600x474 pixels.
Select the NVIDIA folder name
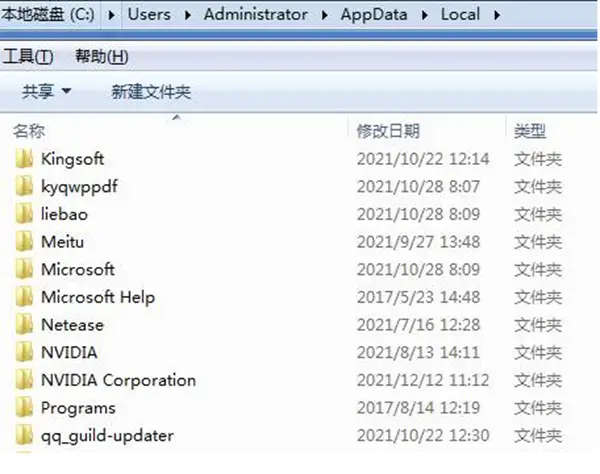[x=69, y=352]
